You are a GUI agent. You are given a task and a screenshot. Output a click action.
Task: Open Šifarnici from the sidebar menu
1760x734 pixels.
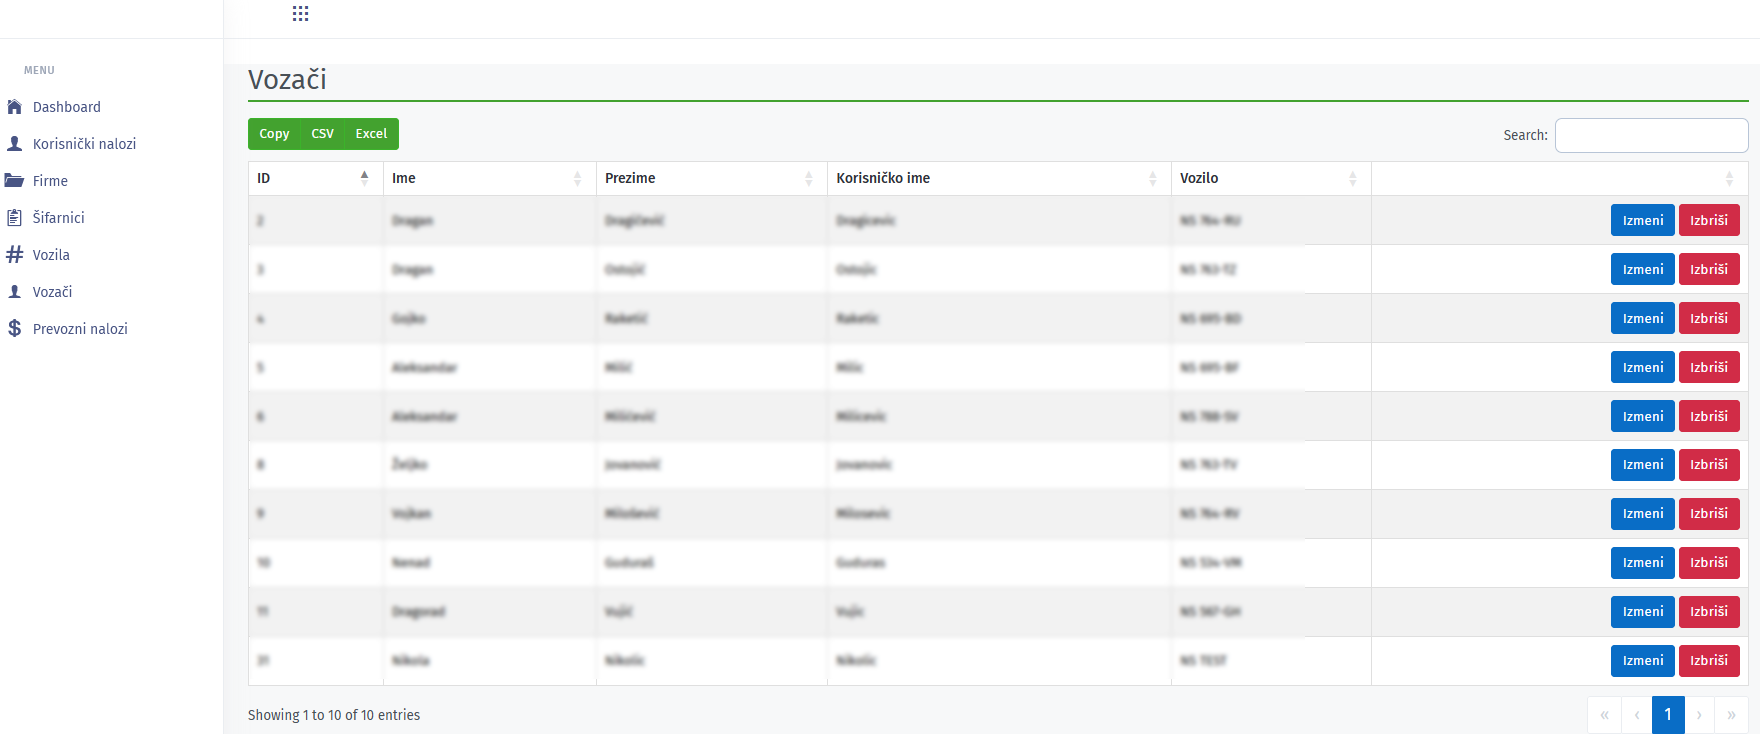point(58,218)
